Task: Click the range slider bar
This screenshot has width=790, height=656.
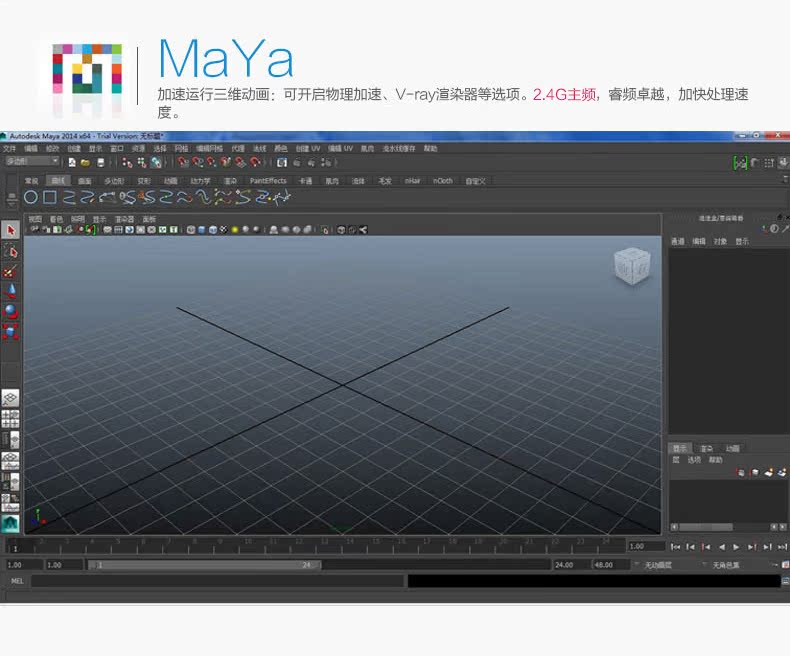Action: coord(205,565)
